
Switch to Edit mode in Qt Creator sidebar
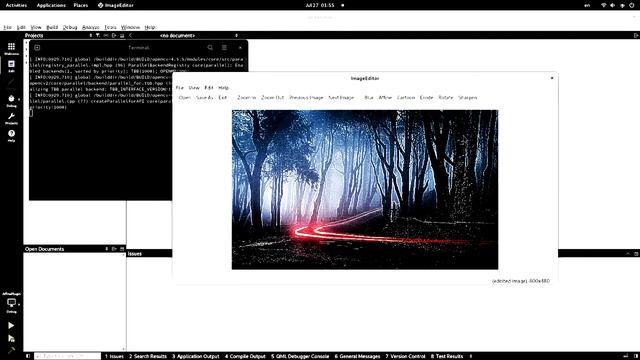pos(11,66)
